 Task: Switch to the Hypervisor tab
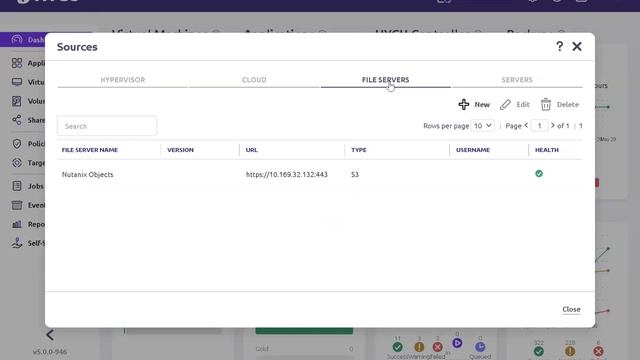click(x=123, y=80)
